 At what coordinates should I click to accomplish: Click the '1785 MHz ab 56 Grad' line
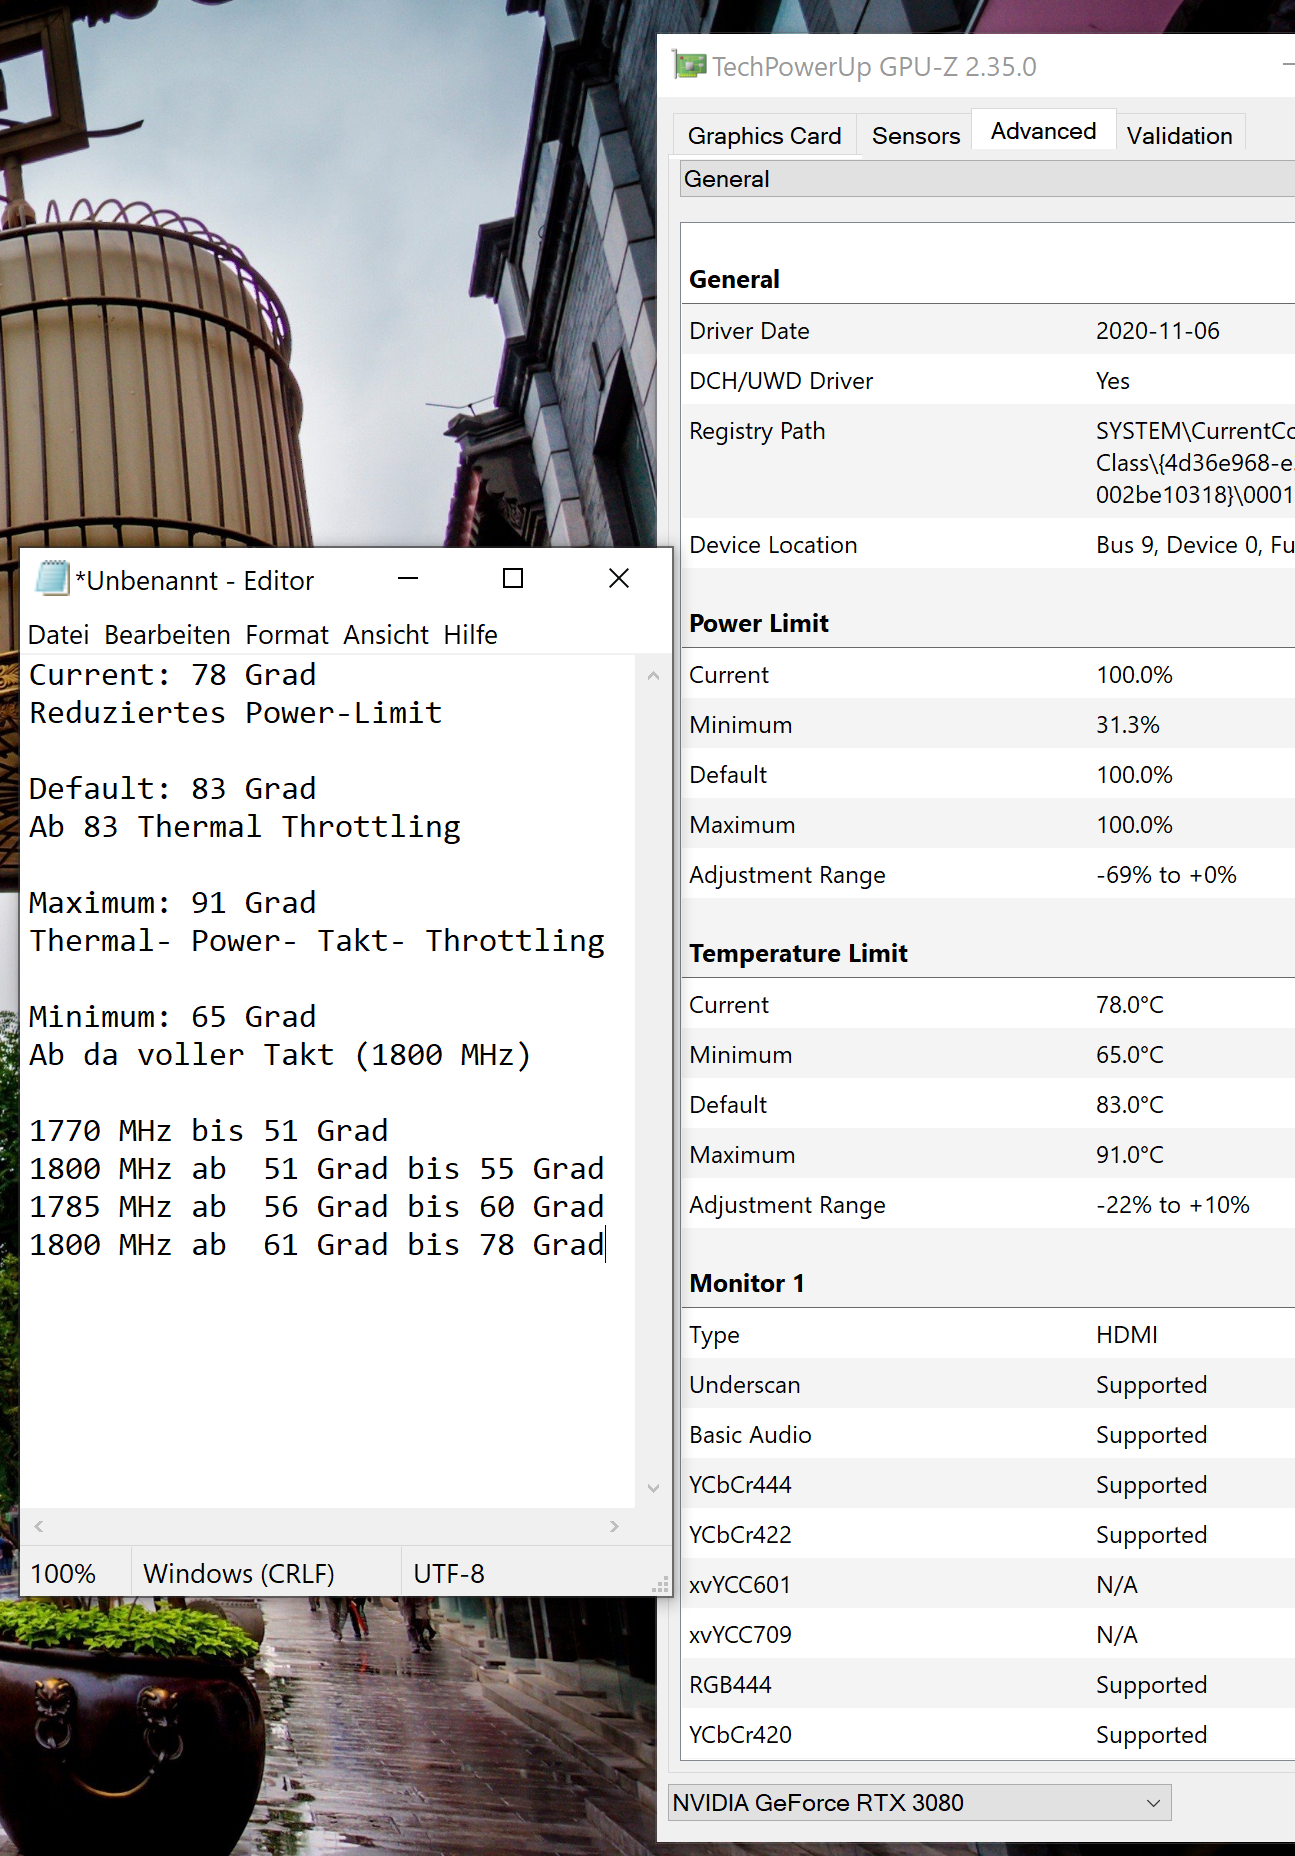[316, 1207]
